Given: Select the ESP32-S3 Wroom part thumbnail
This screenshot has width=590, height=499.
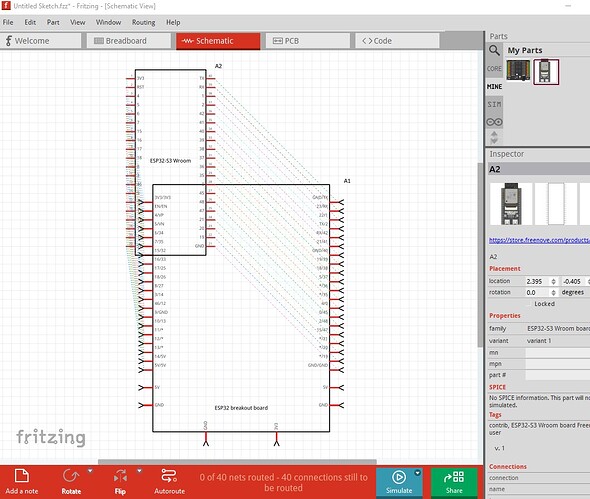Looking at the screenshot, I should pos(546,72).
